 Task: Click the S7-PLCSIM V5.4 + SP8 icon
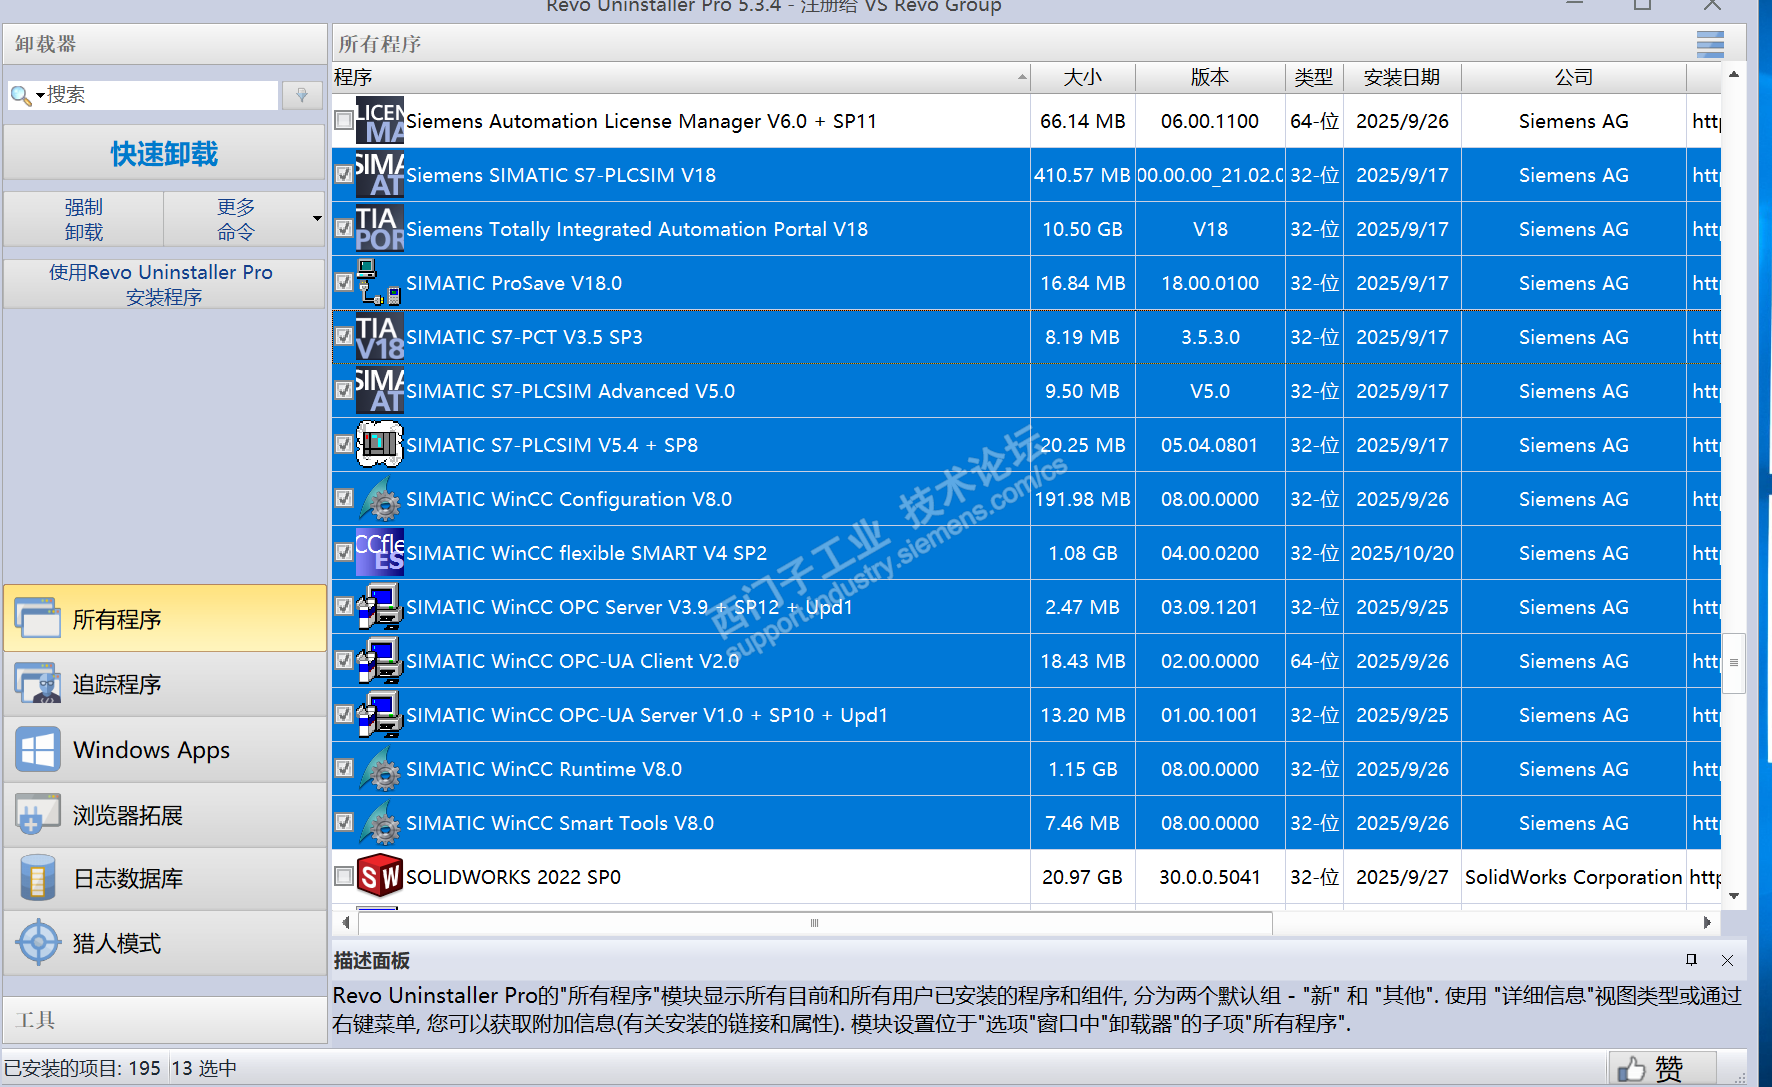point(380,445)
